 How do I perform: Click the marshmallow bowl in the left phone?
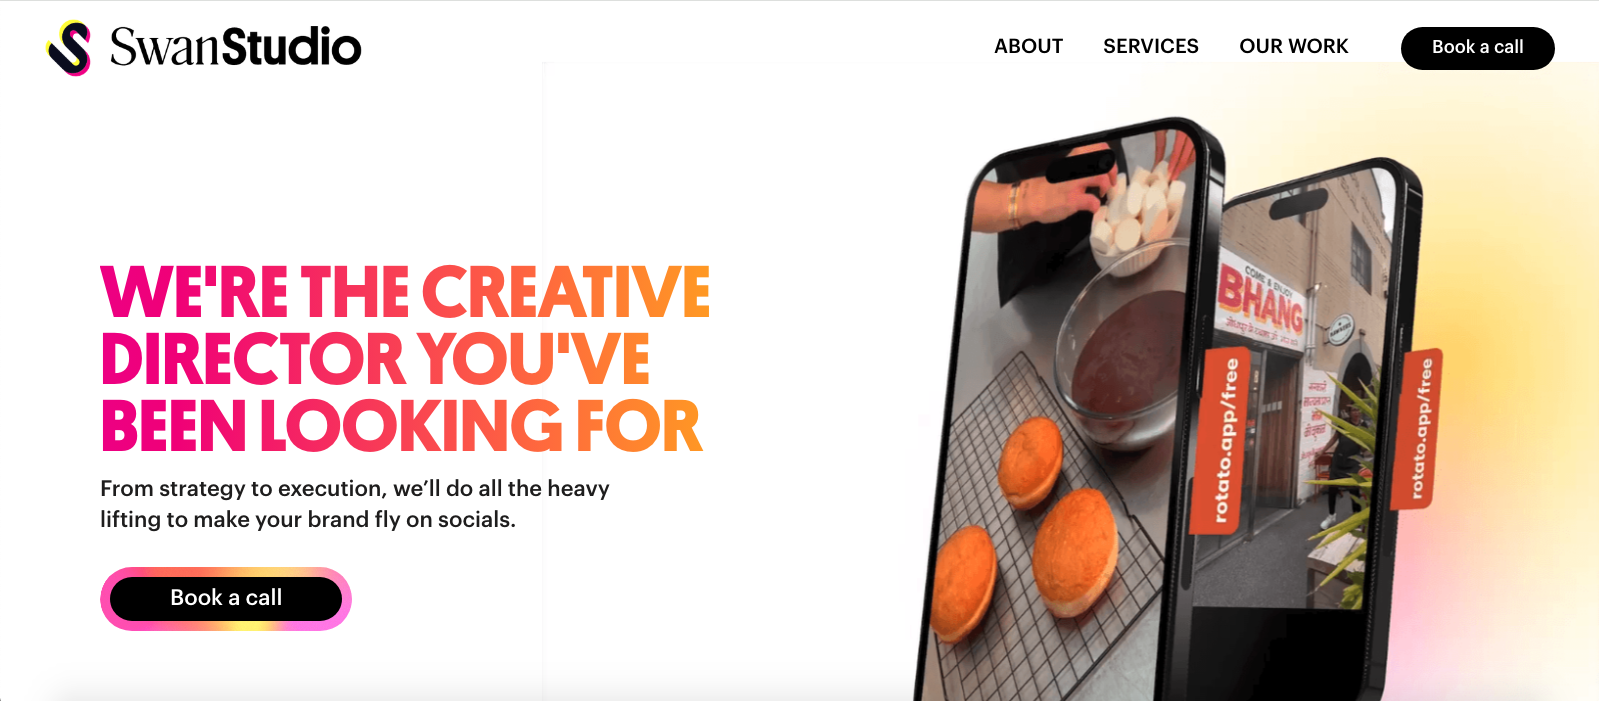pyautogui.click(x=1140, y=222)
